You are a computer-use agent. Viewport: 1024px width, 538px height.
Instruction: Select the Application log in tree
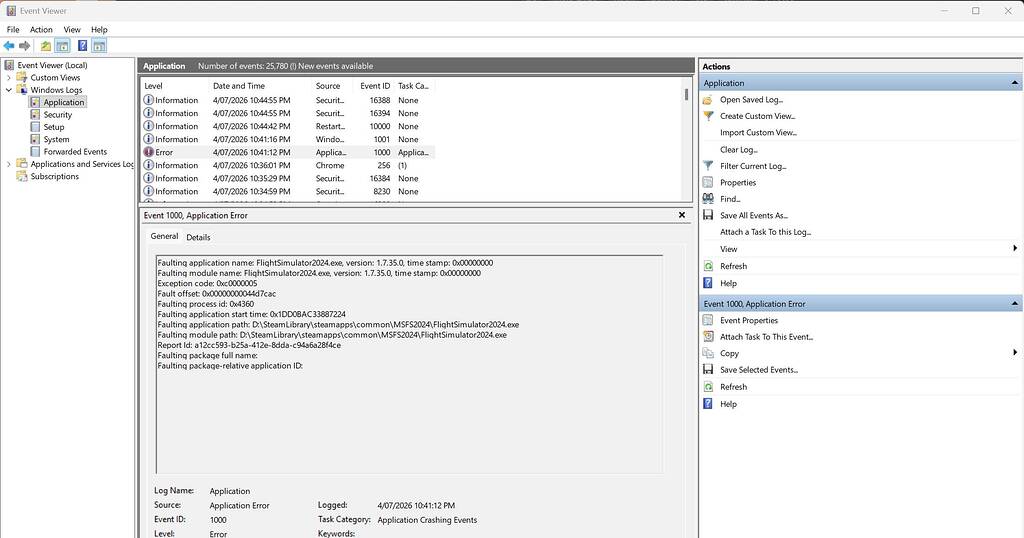(63, 103)
